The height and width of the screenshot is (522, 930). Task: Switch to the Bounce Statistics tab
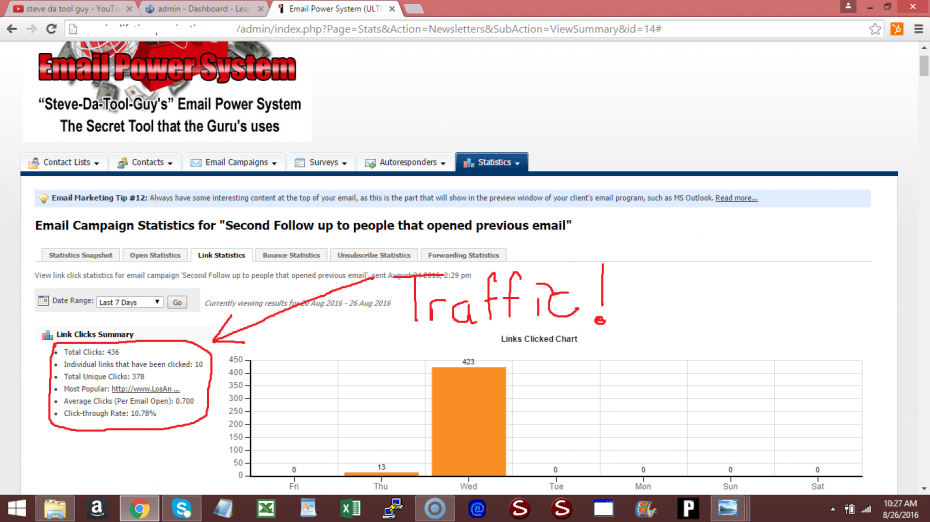(x=290, y=255)
